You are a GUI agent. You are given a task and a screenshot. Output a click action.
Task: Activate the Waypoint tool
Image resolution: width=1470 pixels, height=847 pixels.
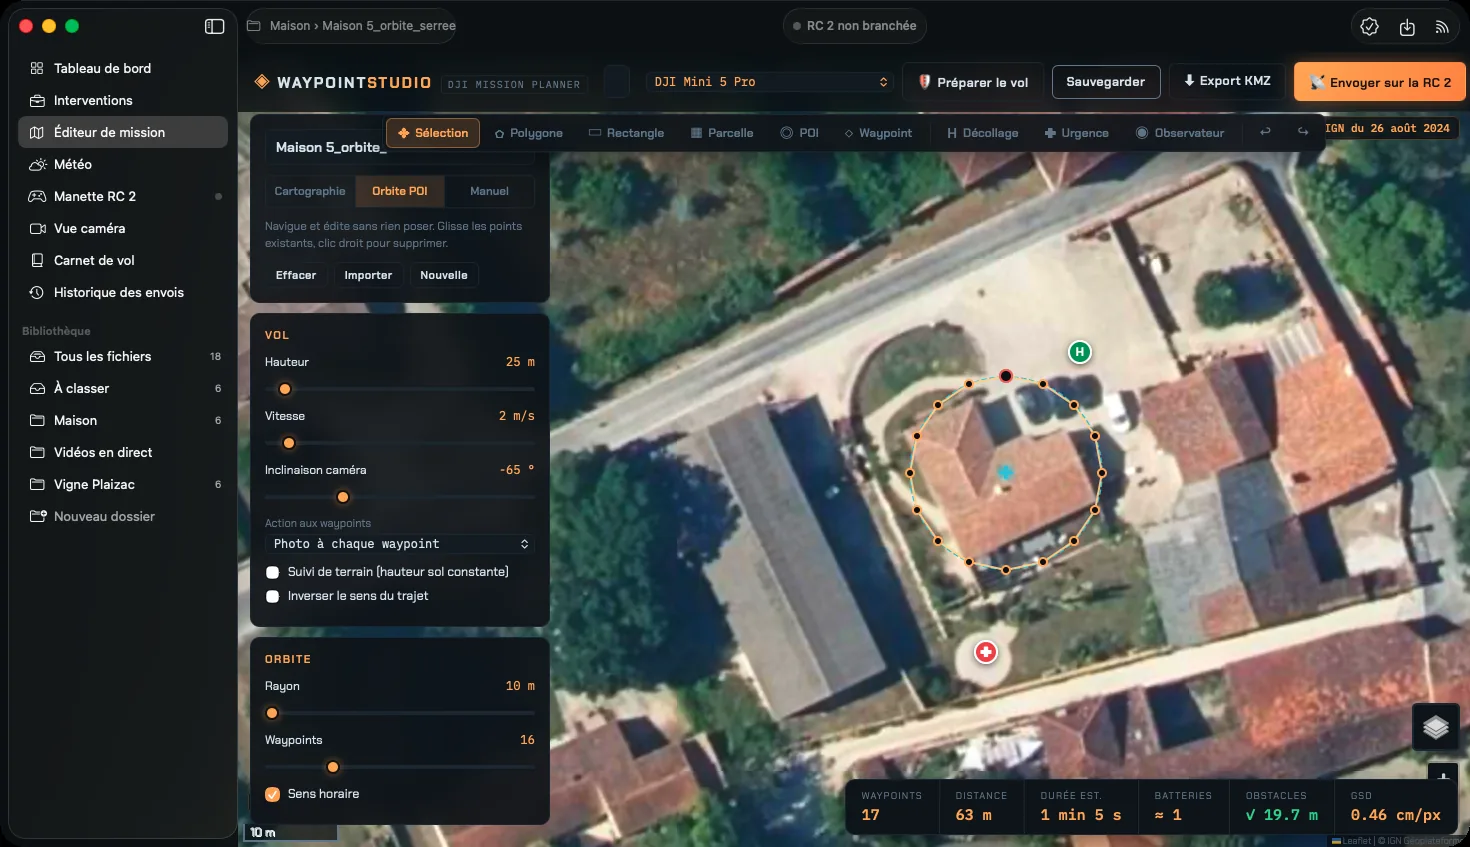pos(878,133)
